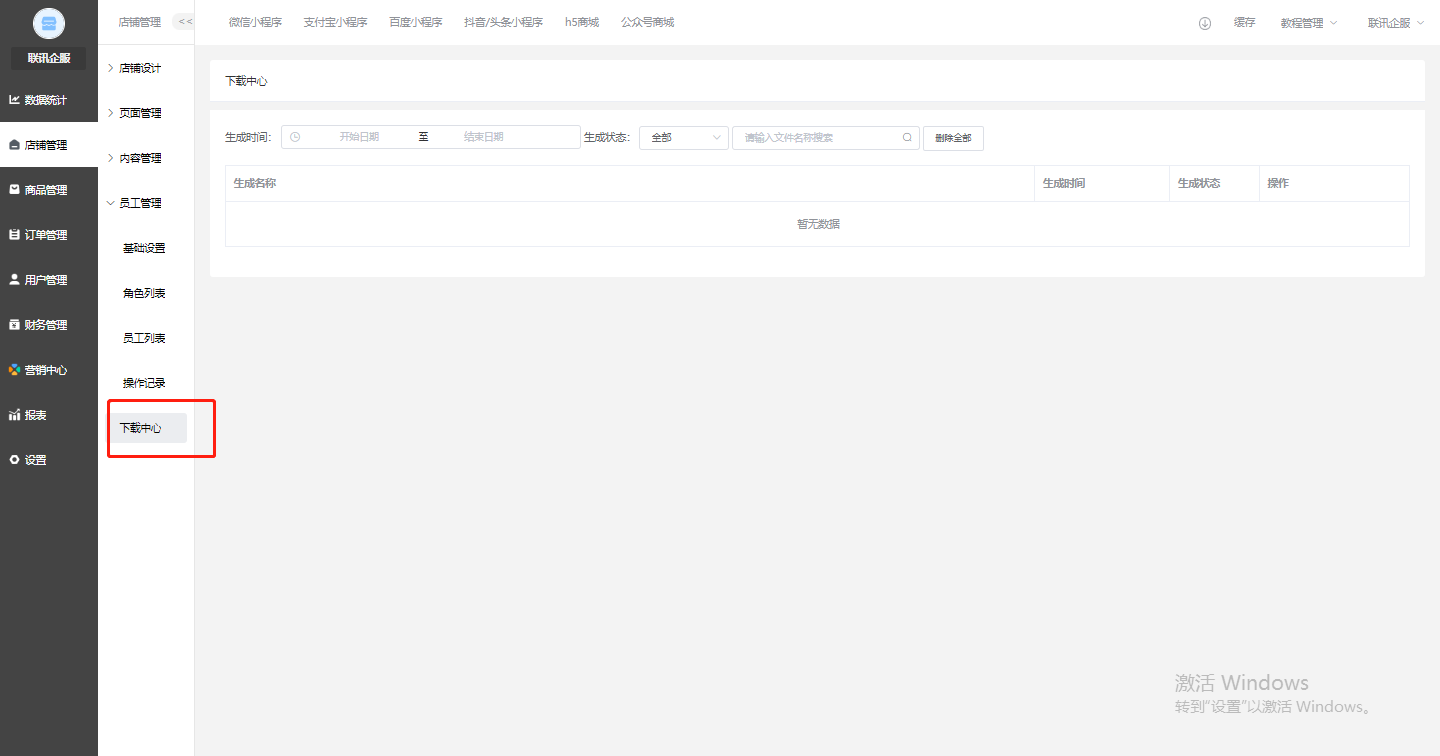1440x756 pixels.
Task: Click the 开始日期 date field
Action: pyautogui.click(x=359, y=137)
